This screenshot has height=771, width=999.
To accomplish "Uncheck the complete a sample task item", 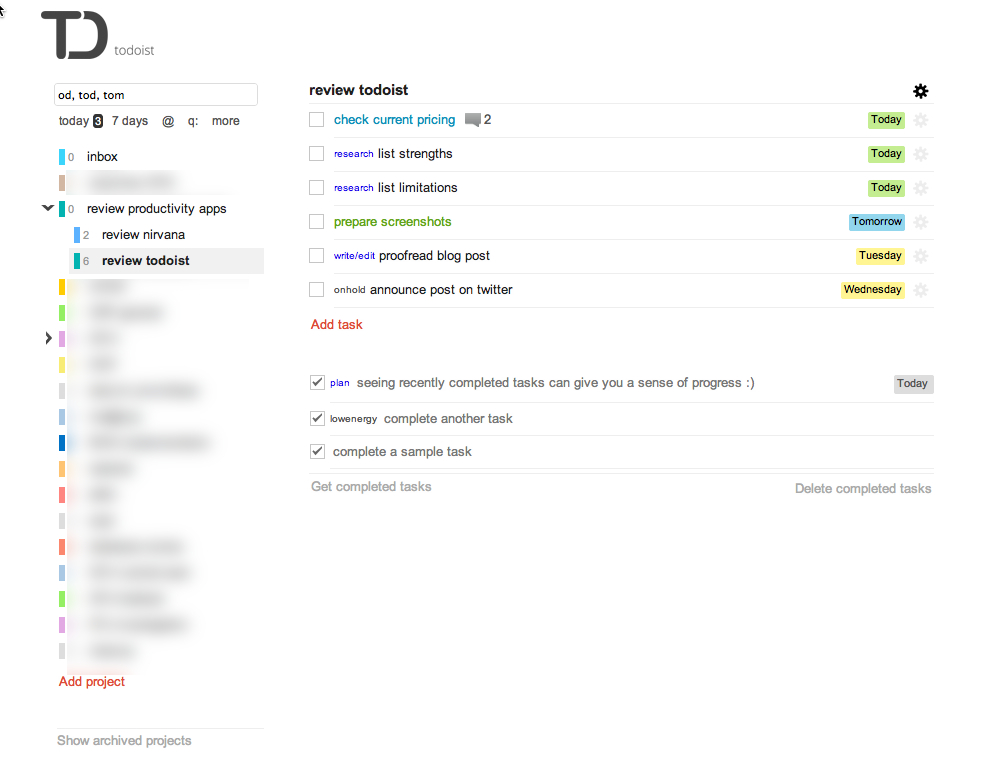I will 318,452.
